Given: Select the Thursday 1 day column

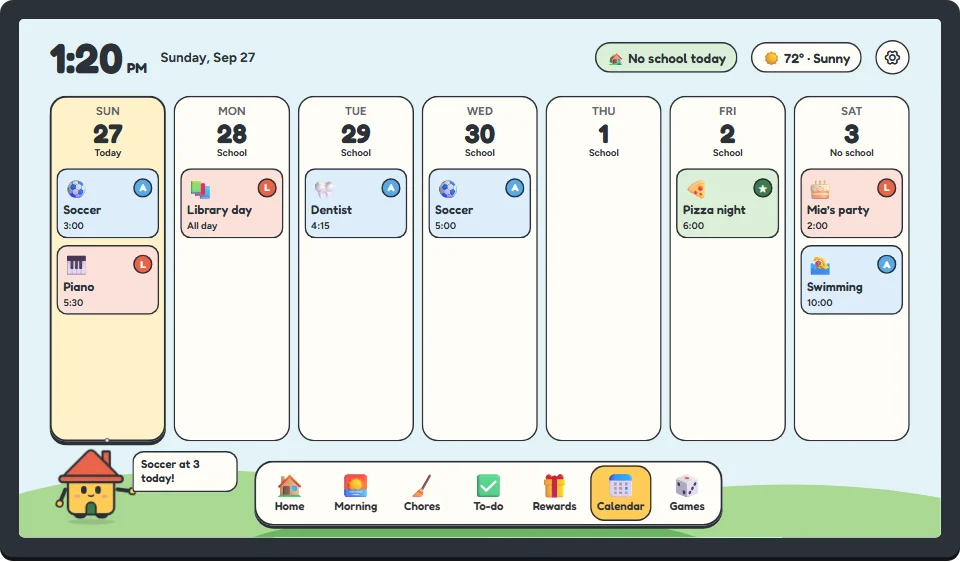Looking at the screenshot, I should tap(604, 268).
